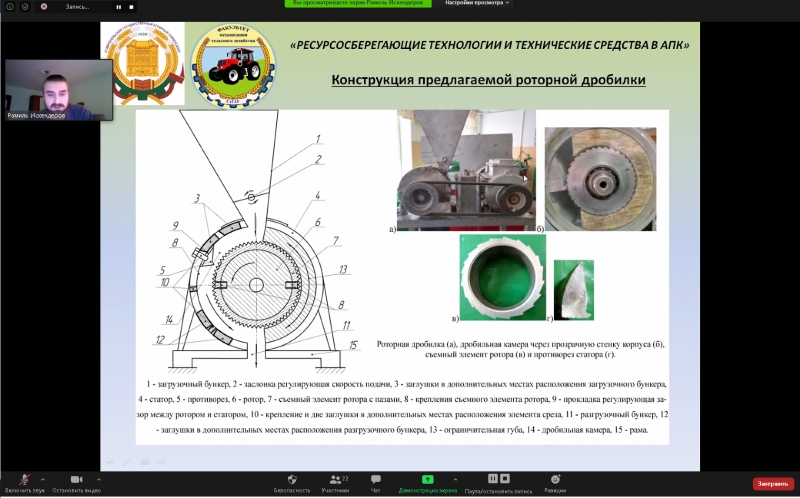
Task: Pause the recording in bottom toolbar
Action: [492, 479]
